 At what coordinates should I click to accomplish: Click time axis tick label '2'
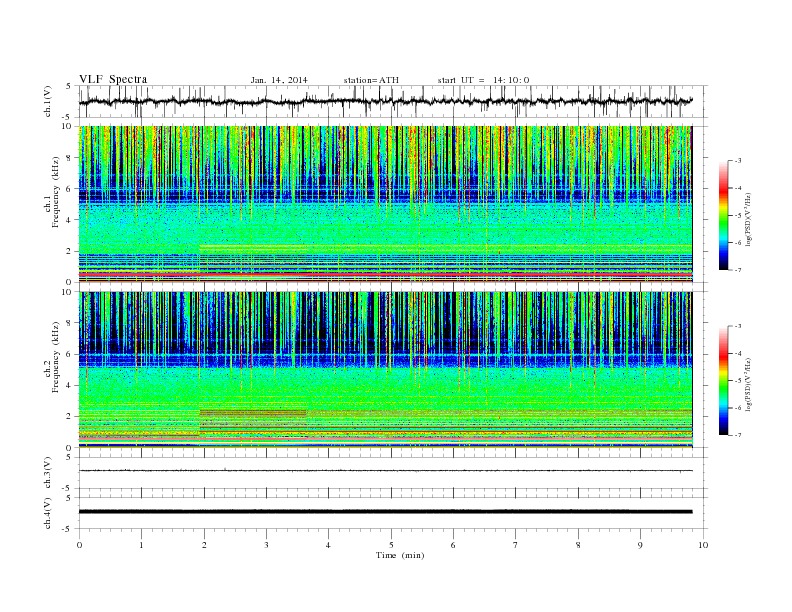coord(204,545)
